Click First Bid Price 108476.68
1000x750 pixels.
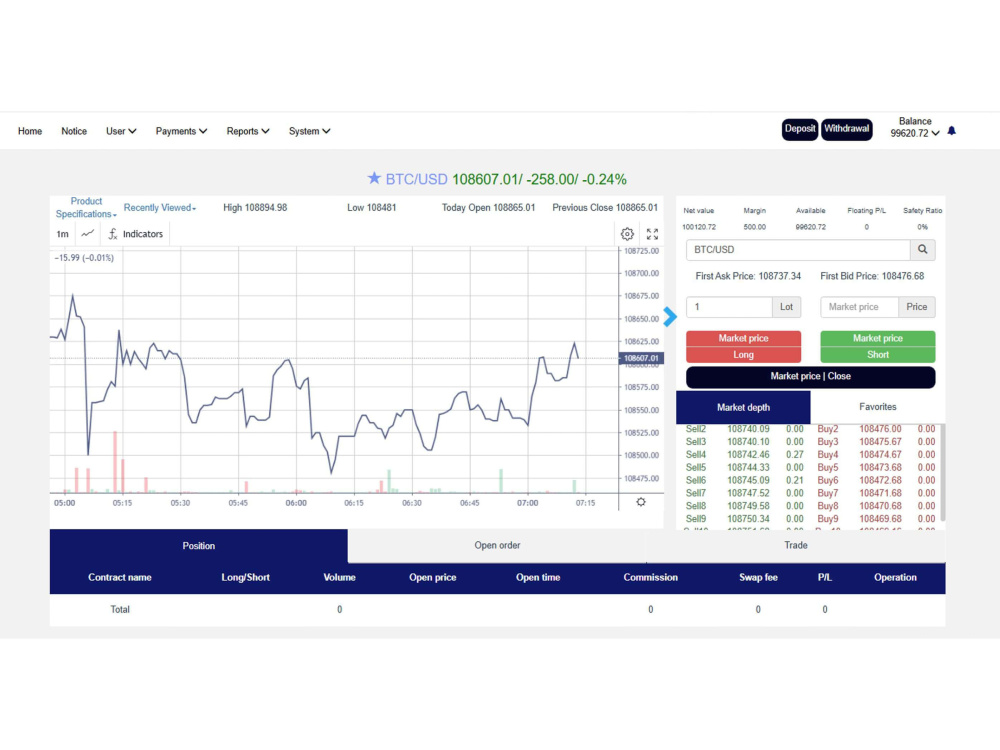pyautogui.click(x=872, y=276)
